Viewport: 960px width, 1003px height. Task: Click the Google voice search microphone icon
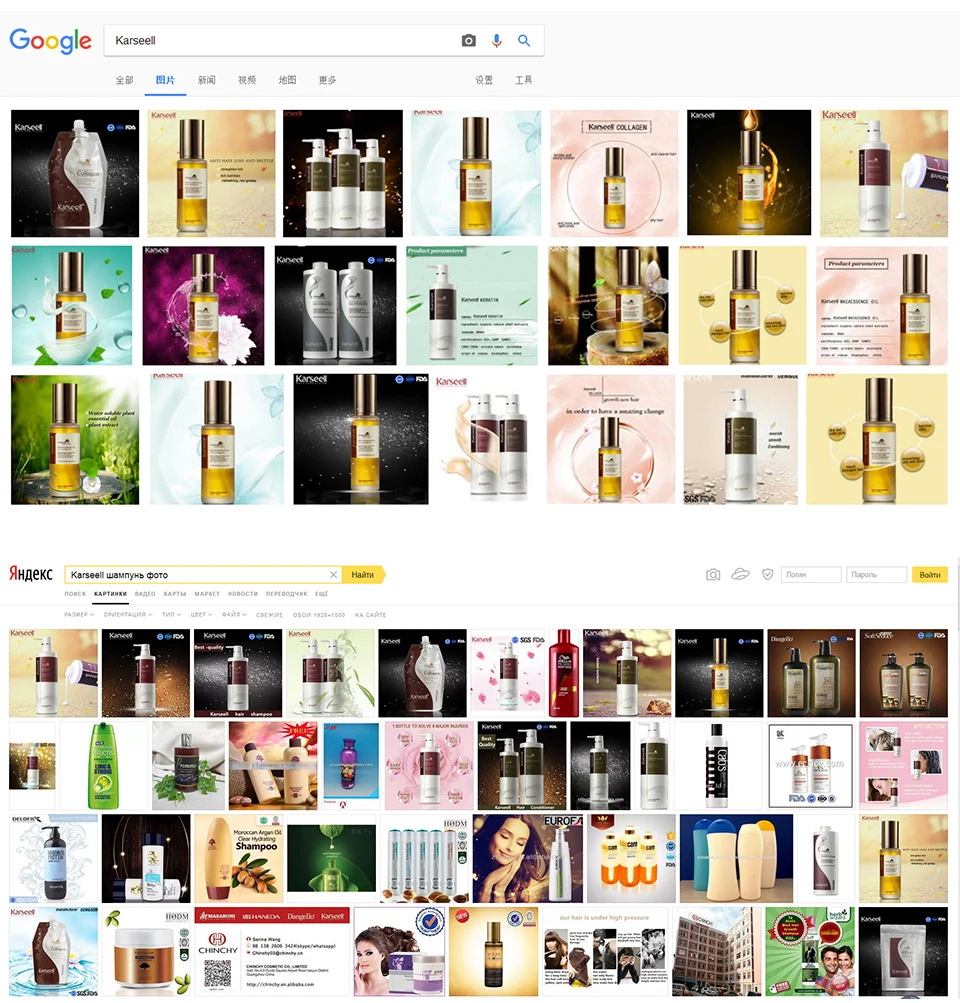(x=496, y=40)
